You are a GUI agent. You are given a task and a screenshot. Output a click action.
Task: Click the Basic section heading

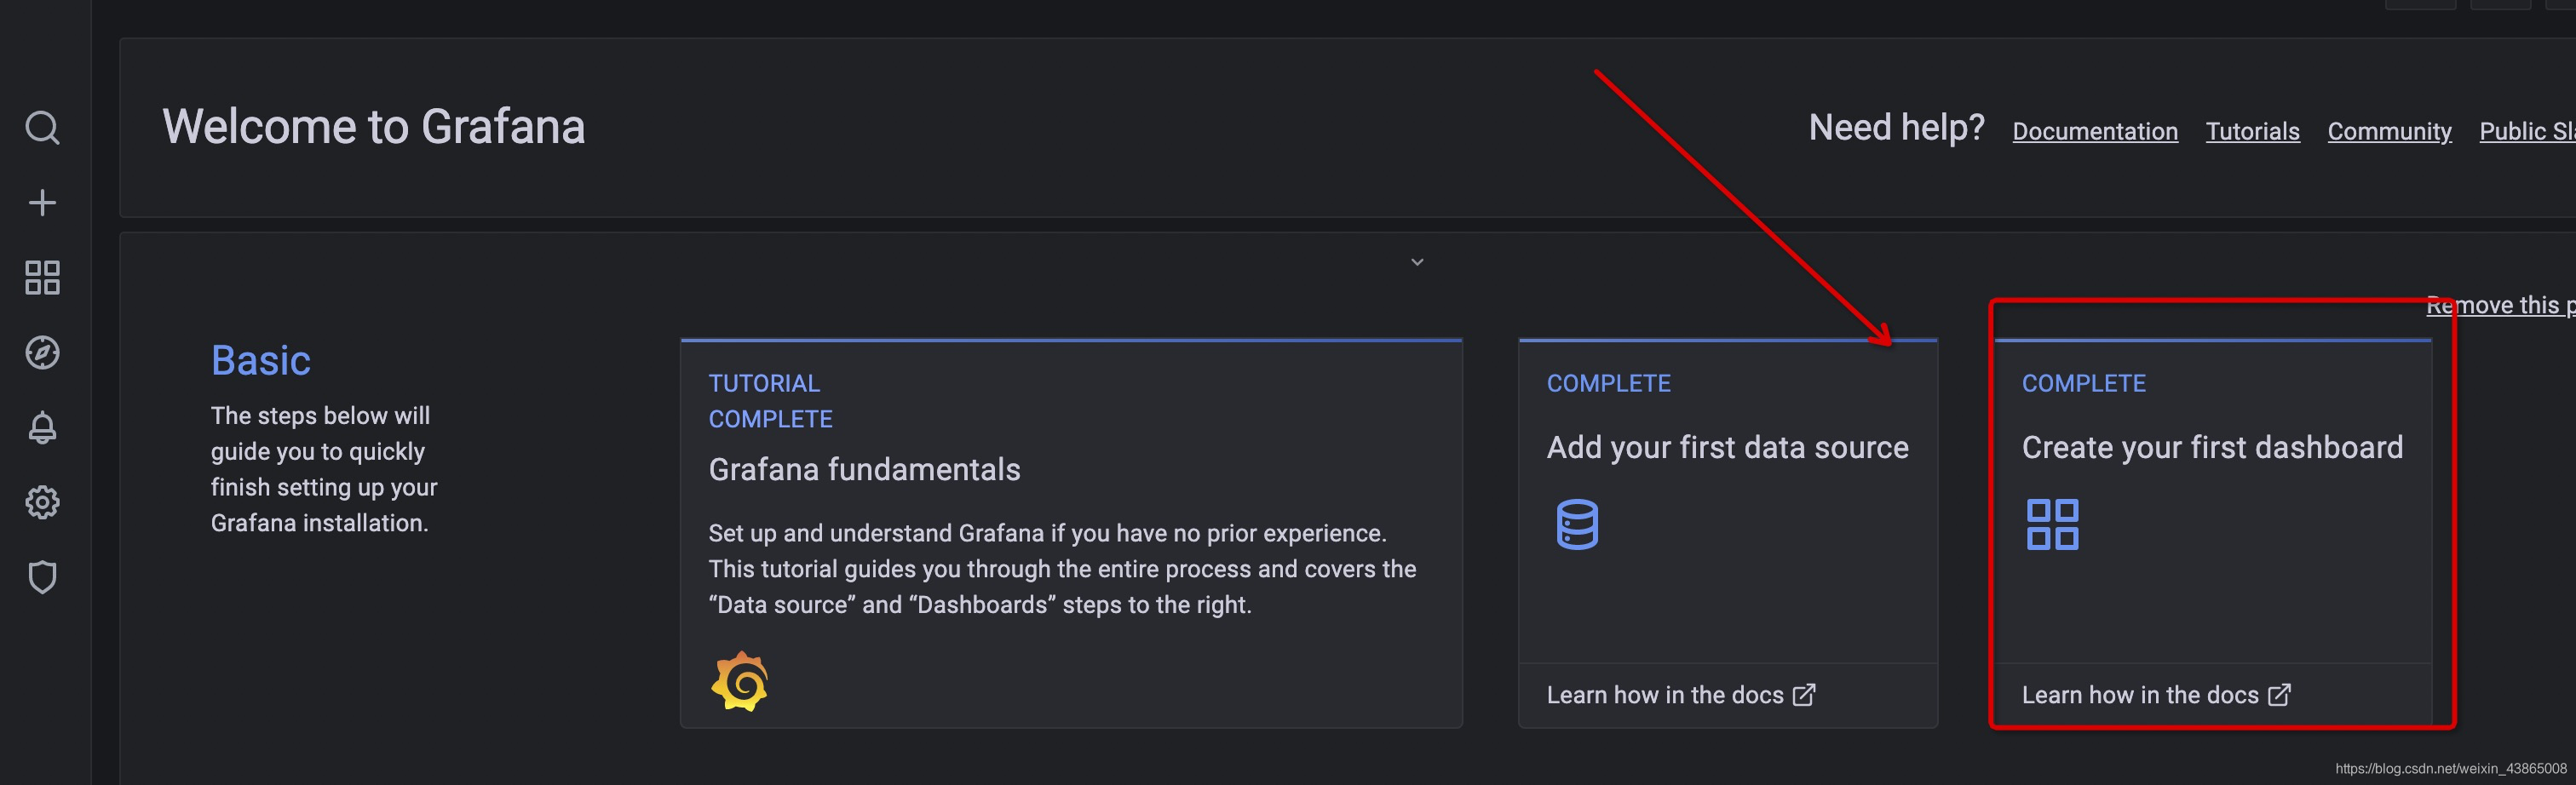260,360
